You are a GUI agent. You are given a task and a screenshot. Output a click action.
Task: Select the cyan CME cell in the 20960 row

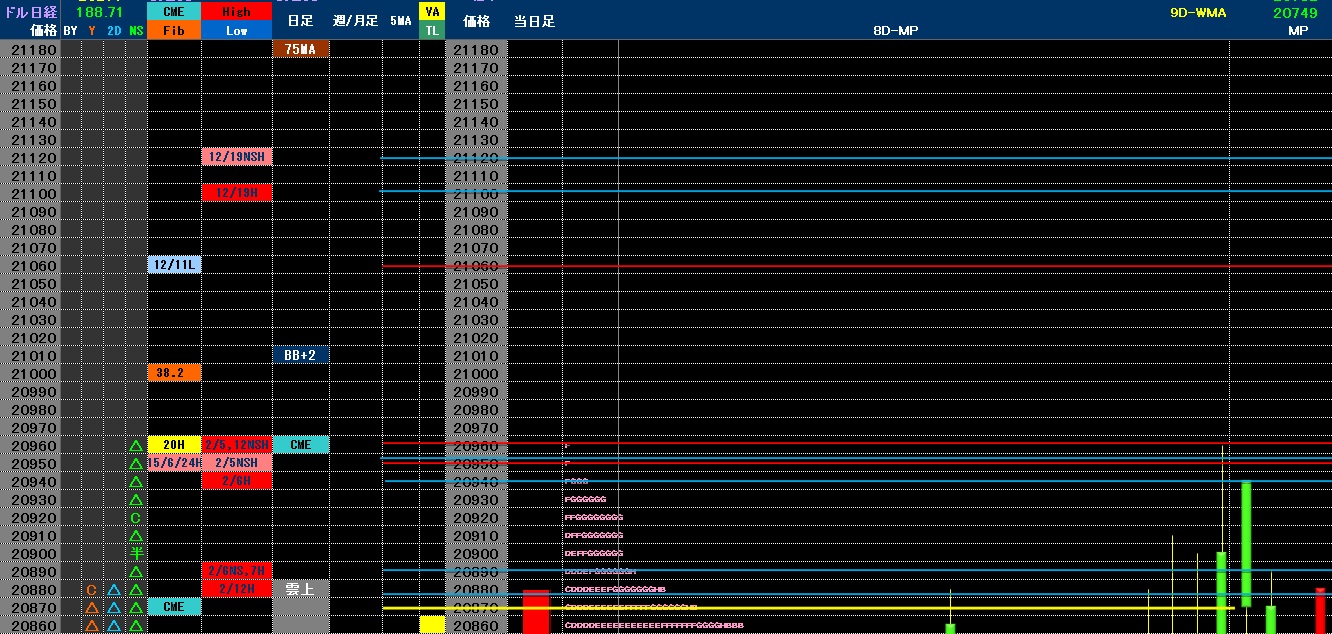tap(301, 445)
